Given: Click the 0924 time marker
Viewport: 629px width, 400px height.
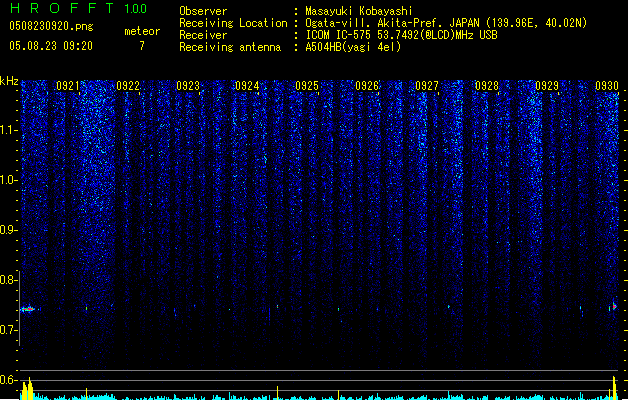Looking at the screenshot, I should (247, 86).
